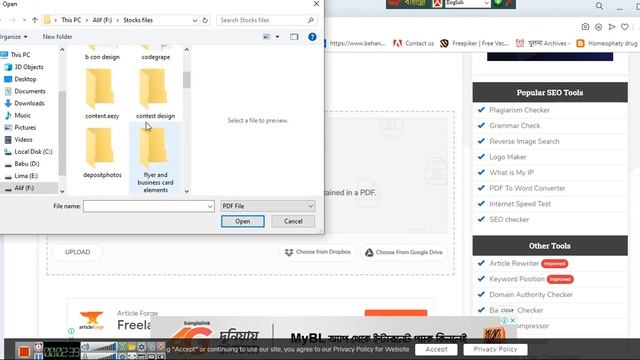Select Desktop in navigation pane

[x=25, y=79]
